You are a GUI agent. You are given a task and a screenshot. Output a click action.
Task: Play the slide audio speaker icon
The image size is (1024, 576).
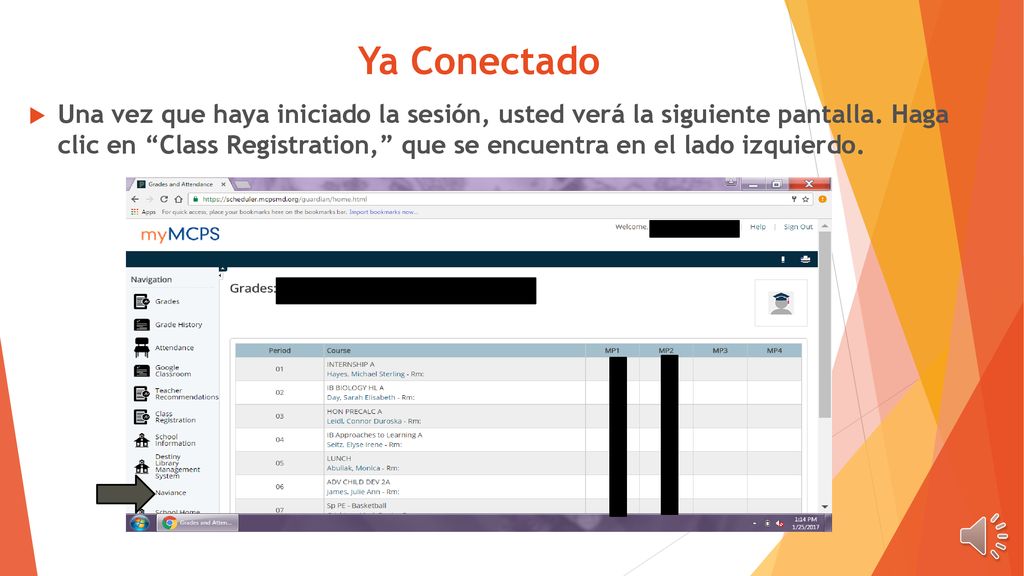(983, 536)
